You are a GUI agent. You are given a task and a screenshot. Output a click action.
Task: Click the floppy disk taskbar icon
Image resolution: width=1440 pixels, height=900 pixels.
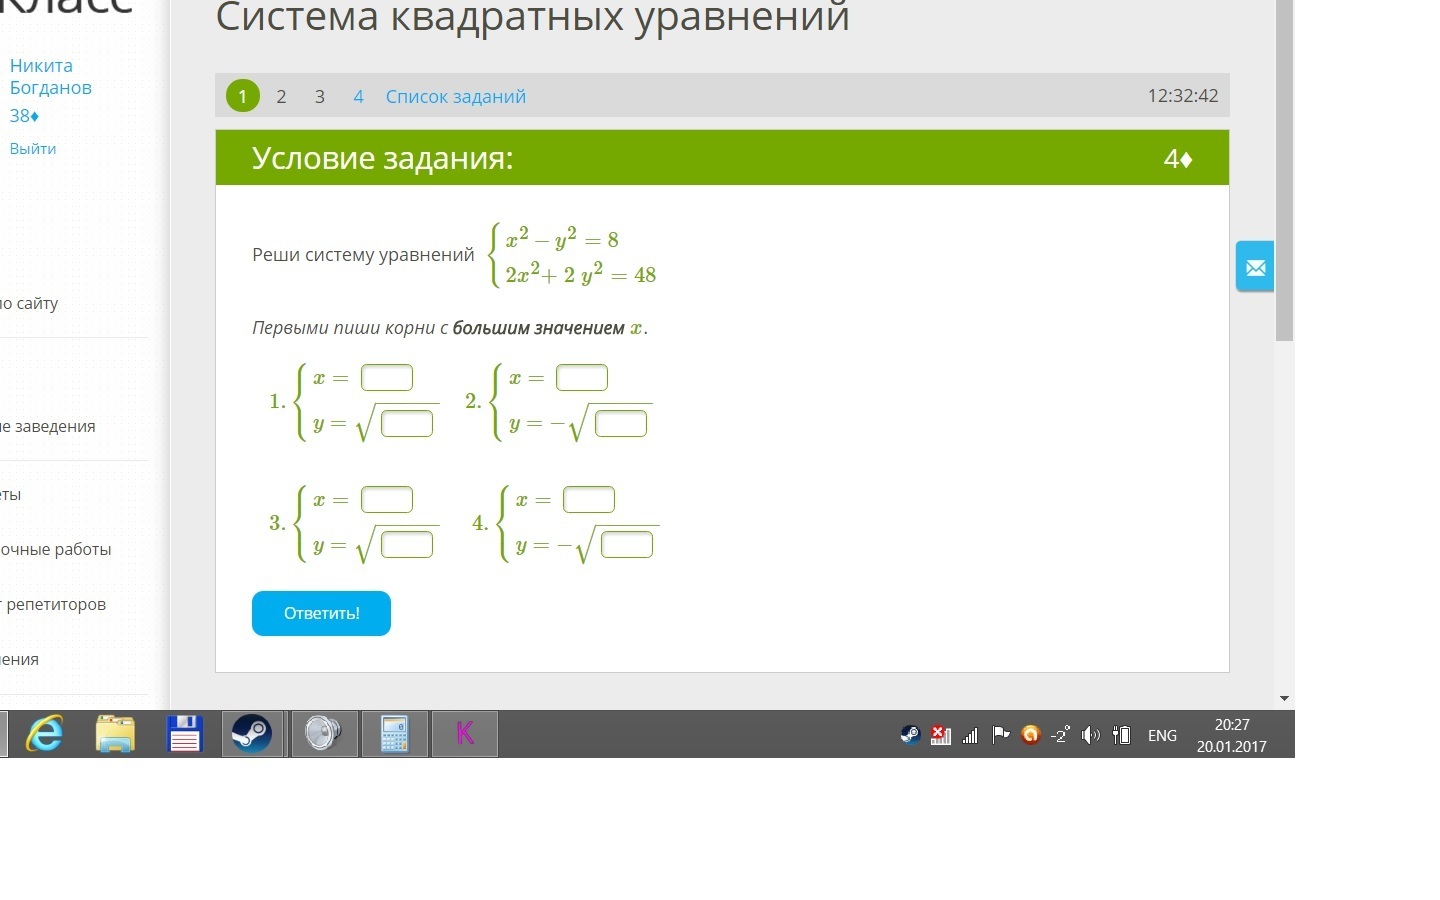pos(185,734)
